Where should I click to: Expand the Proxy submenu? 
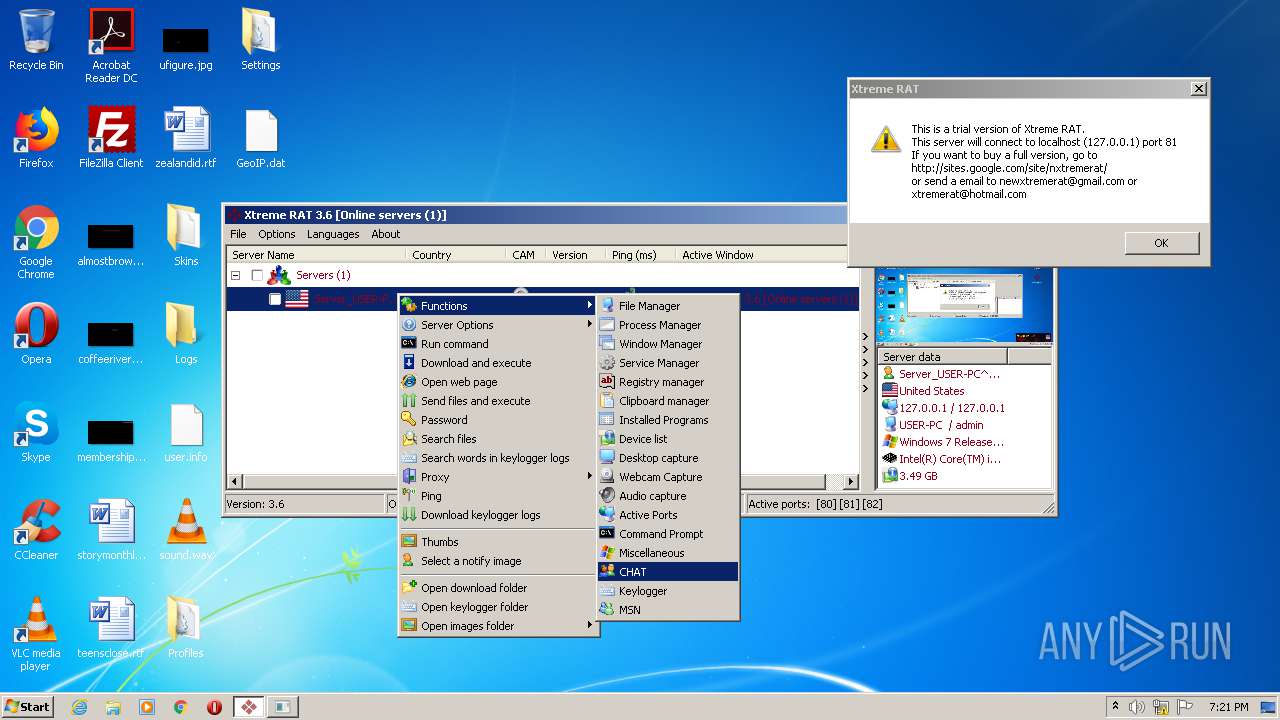tap(498, 477)
